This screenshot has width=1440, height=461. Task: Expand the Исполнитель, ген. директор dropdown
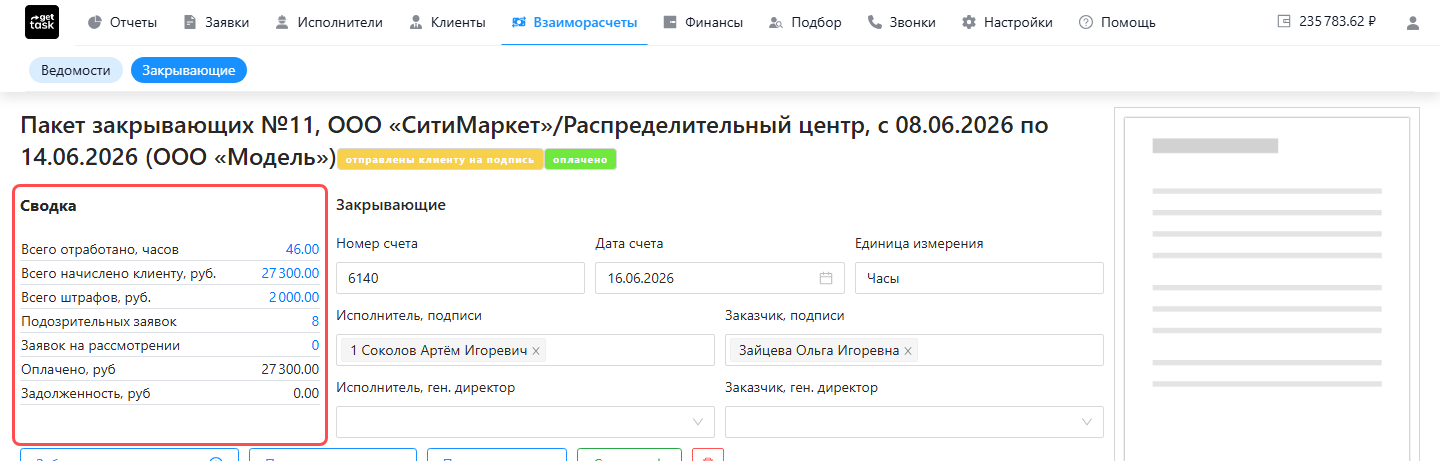[526, 422]
